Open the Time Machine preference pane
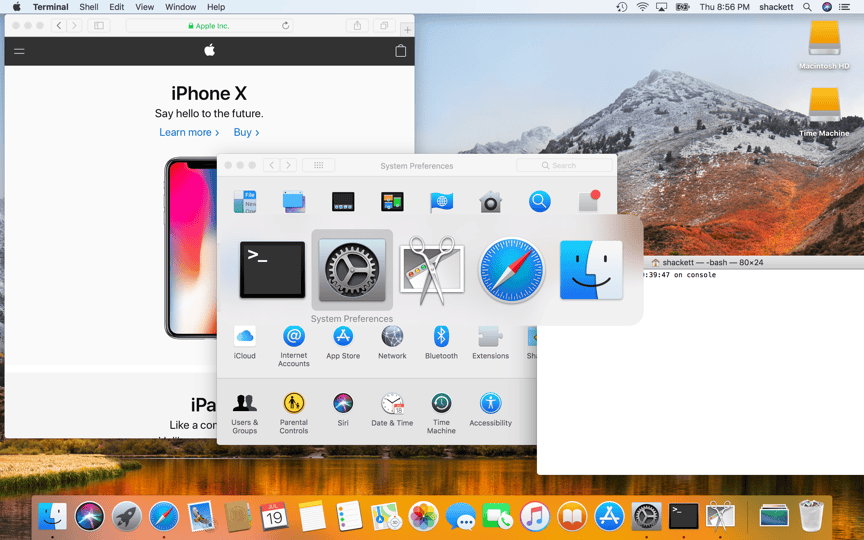 tap(441, 413)
